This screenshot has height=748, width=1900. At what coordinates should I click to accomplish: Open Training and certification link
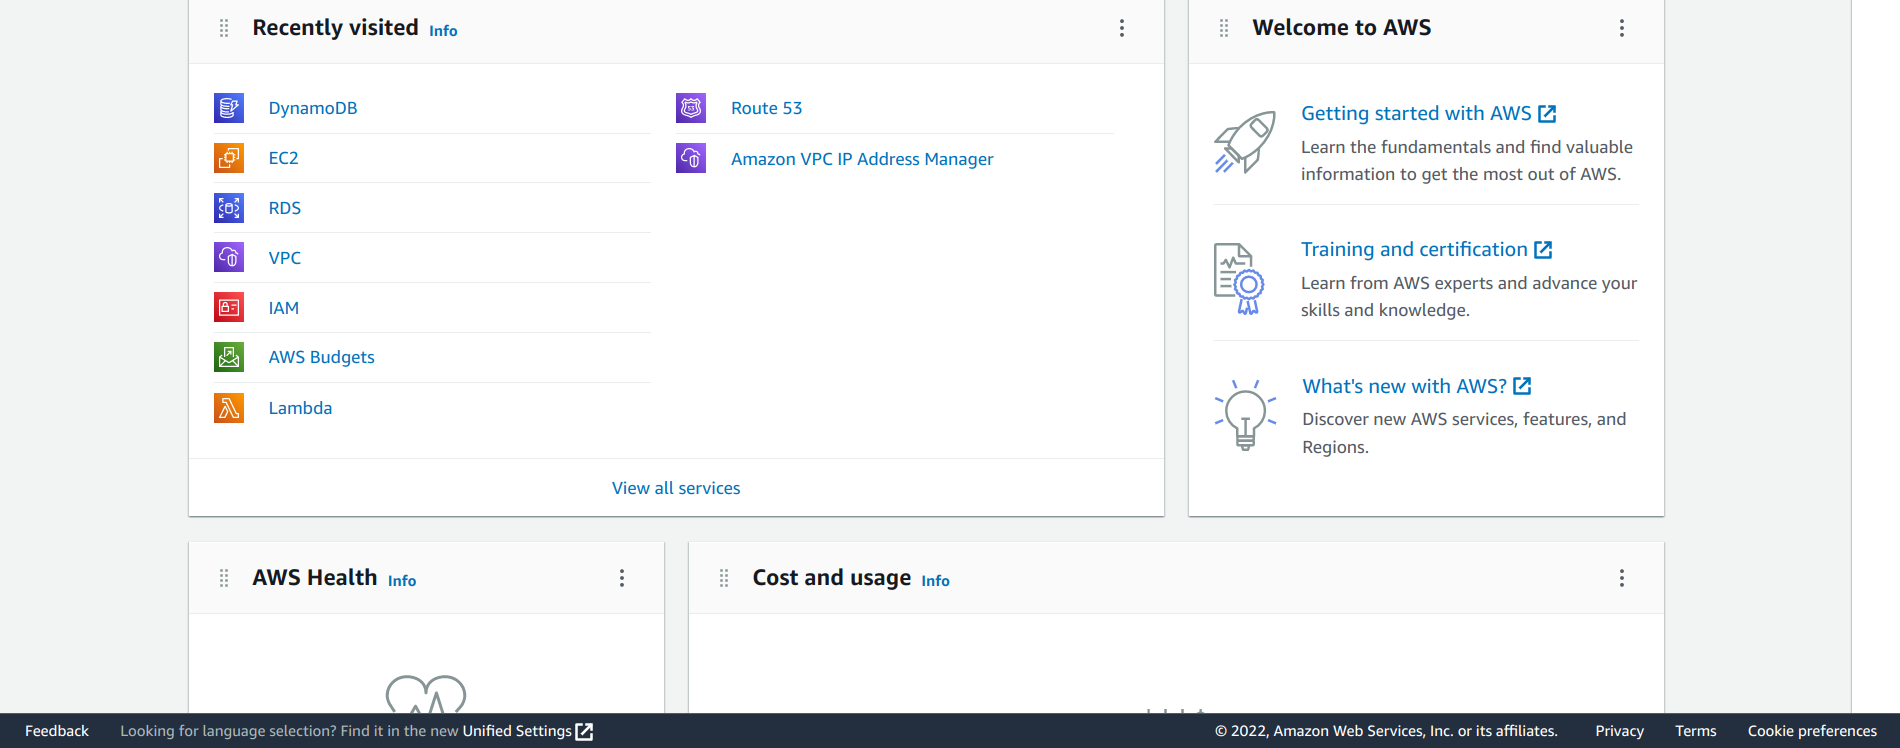tap(1414, 249)
